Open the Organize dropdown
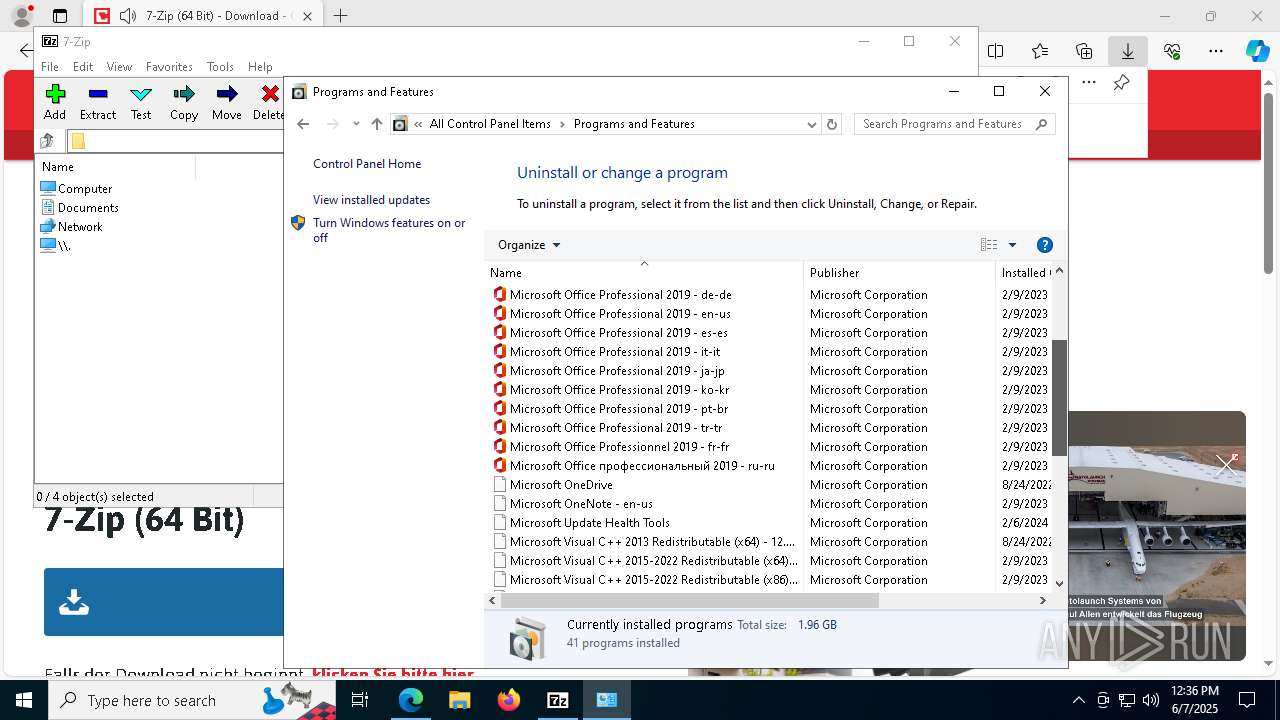 click(529, 245)
